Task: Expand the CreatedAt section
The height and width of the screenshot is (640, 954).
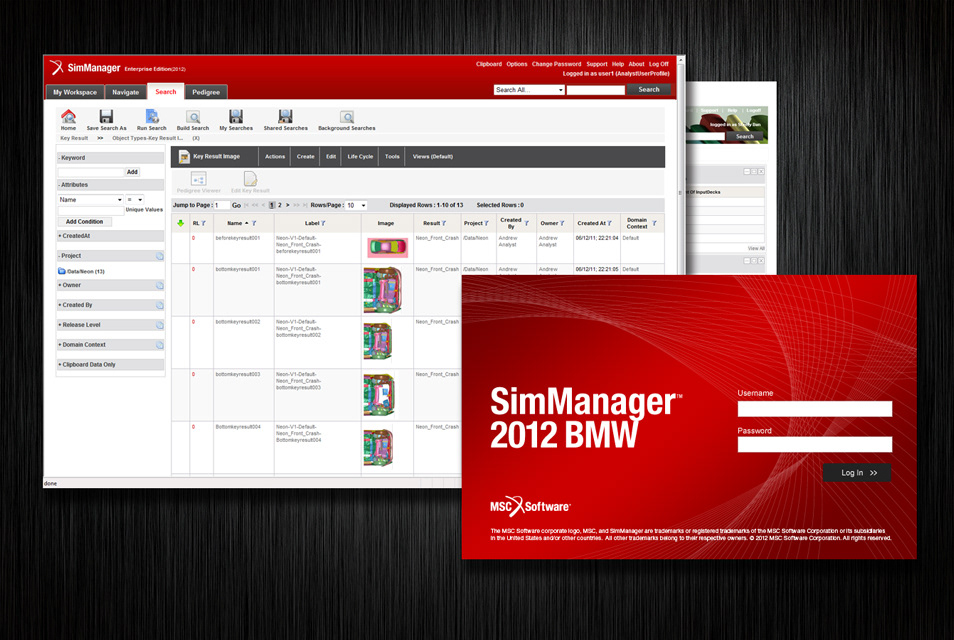Action: [x=110, y=236]
